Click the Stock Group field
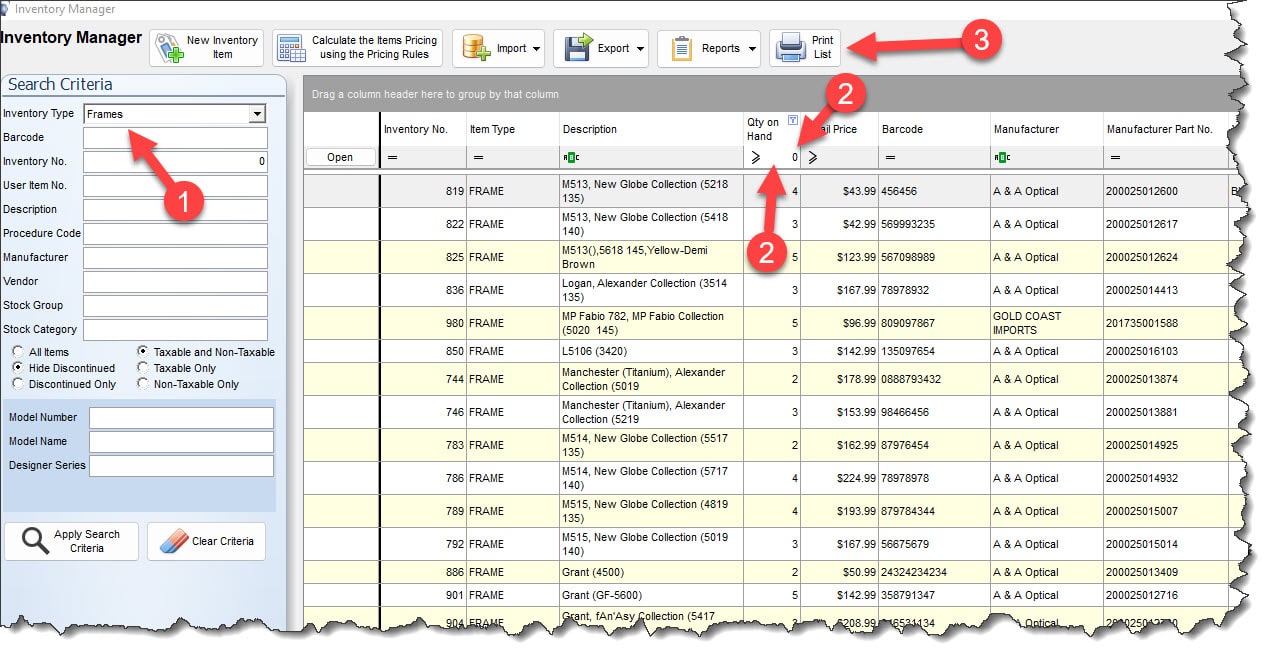 175,306
